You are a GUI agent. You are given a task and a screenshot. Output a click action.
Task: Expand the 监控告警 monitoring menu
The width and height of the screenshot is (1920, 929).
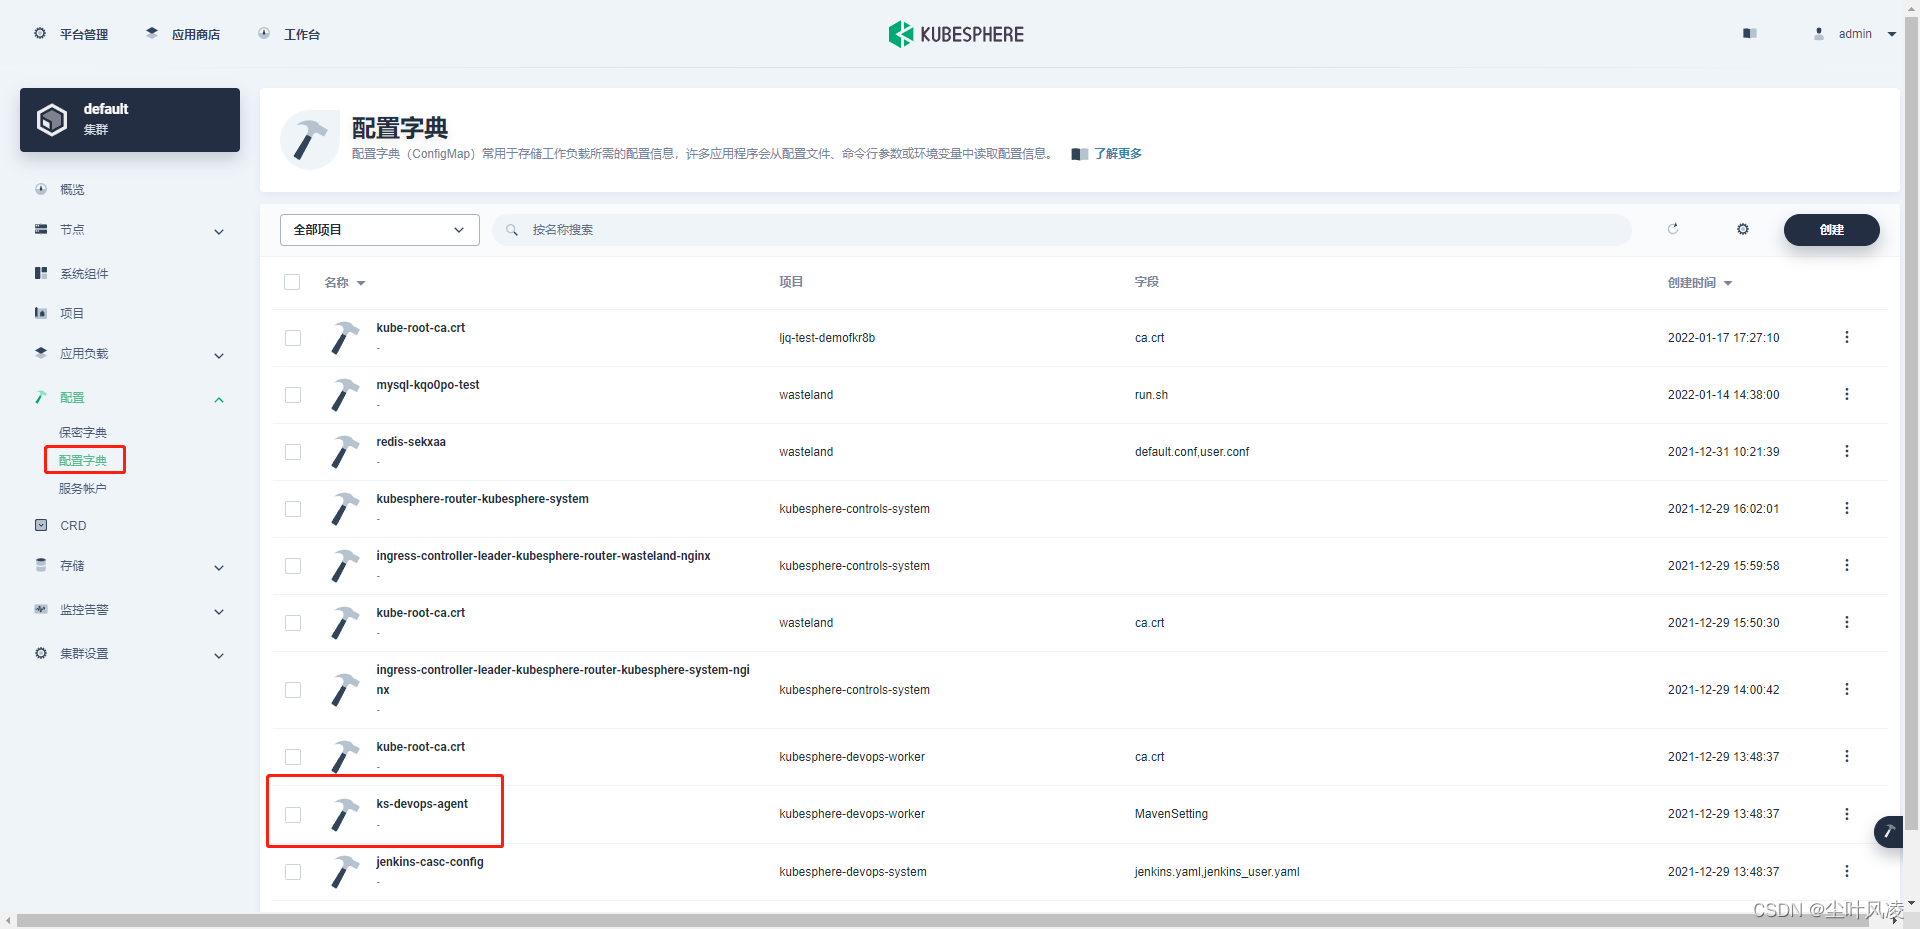130,610
